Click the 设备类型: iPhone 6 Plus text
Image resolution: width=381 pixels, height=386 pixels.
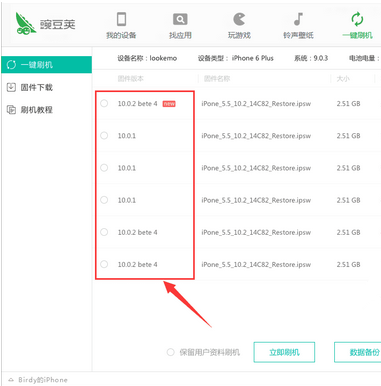coord(236,58)
